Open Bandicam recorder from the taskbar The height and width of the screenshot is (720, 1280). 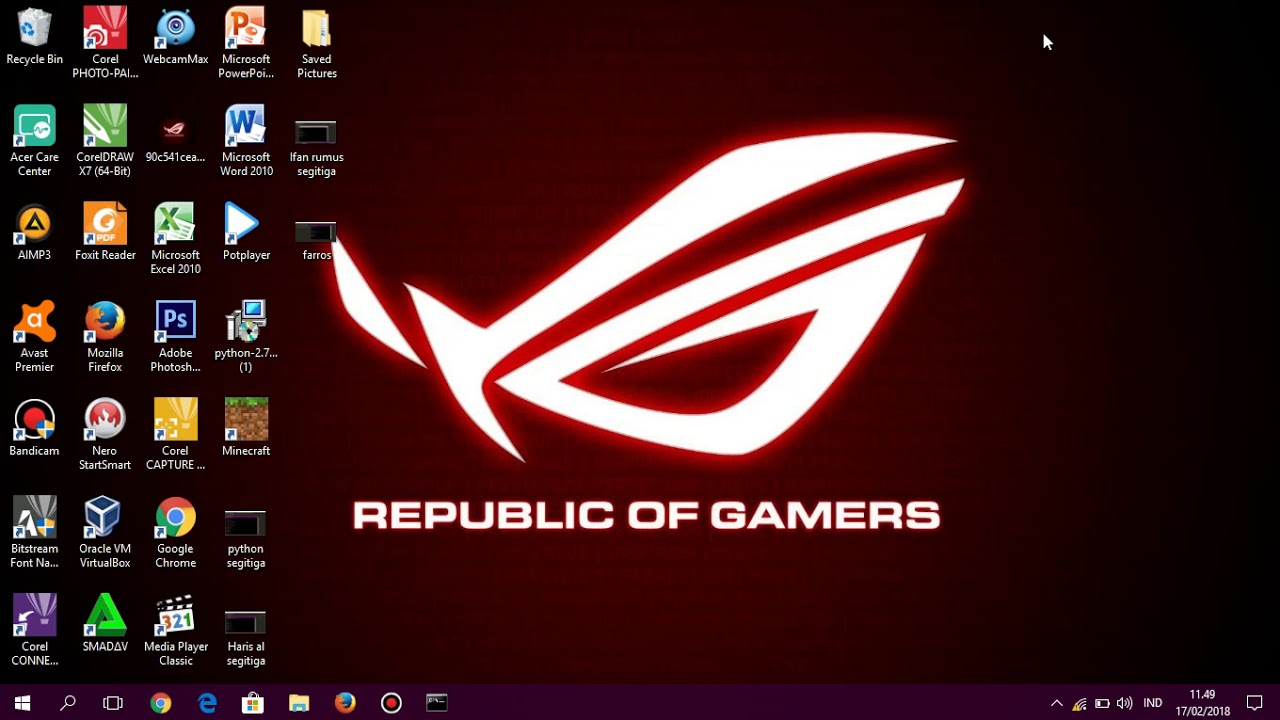391,703
